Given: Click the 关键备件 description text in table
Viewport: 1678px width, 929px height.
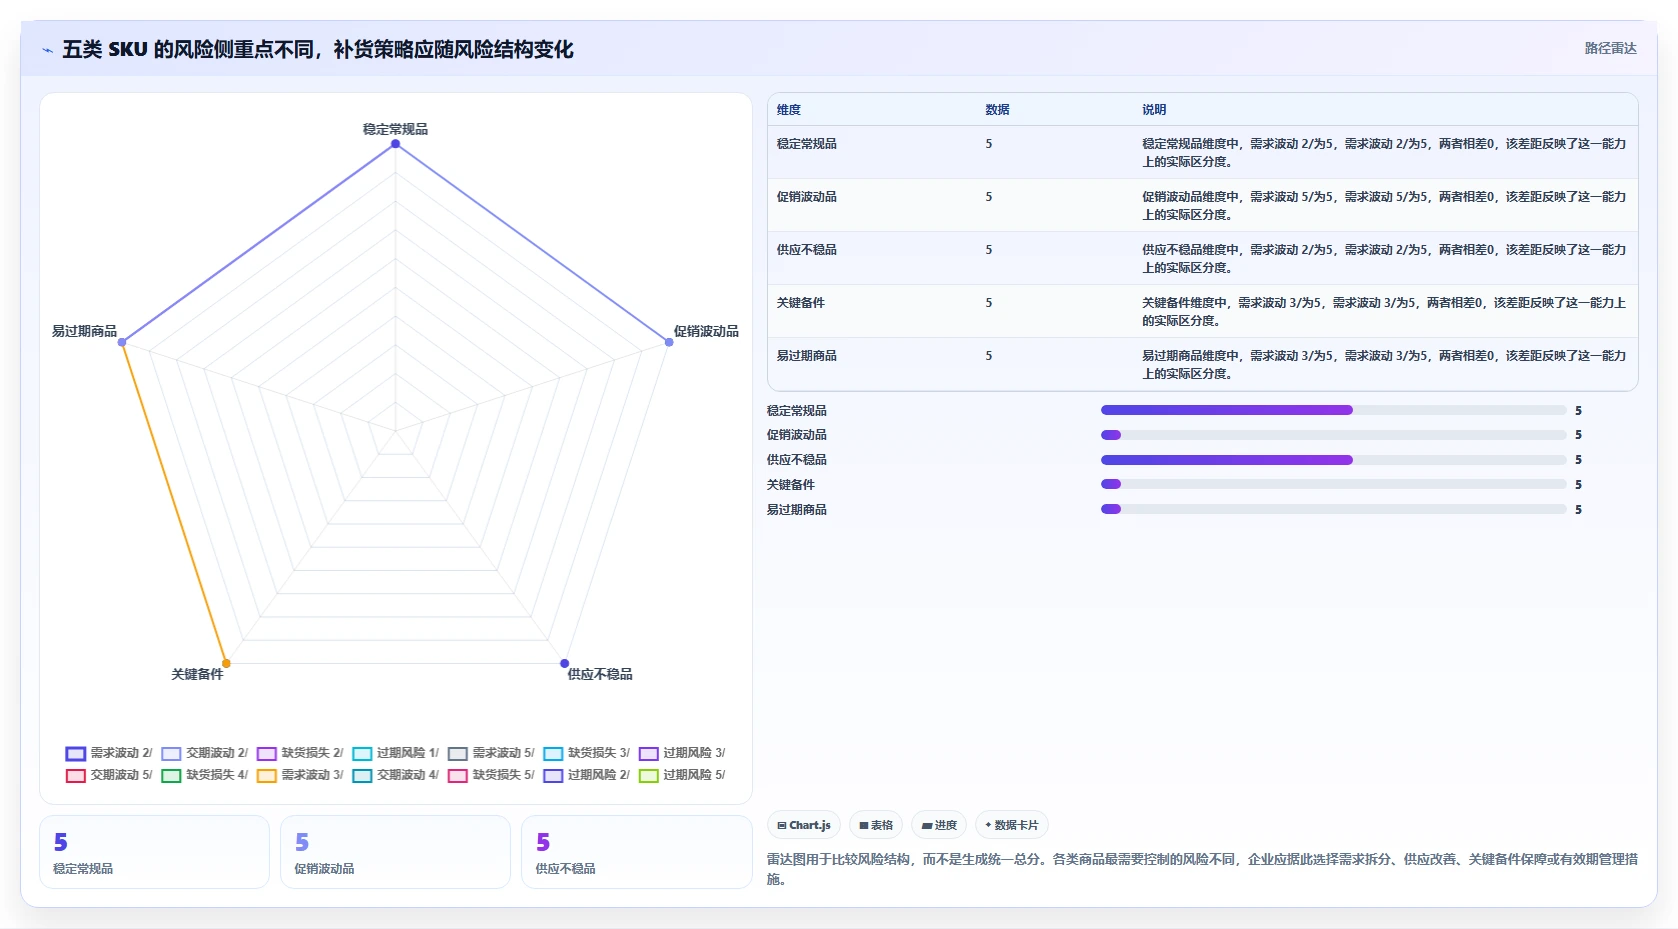Looking at the screenshot, I should tap(1384, 312).
